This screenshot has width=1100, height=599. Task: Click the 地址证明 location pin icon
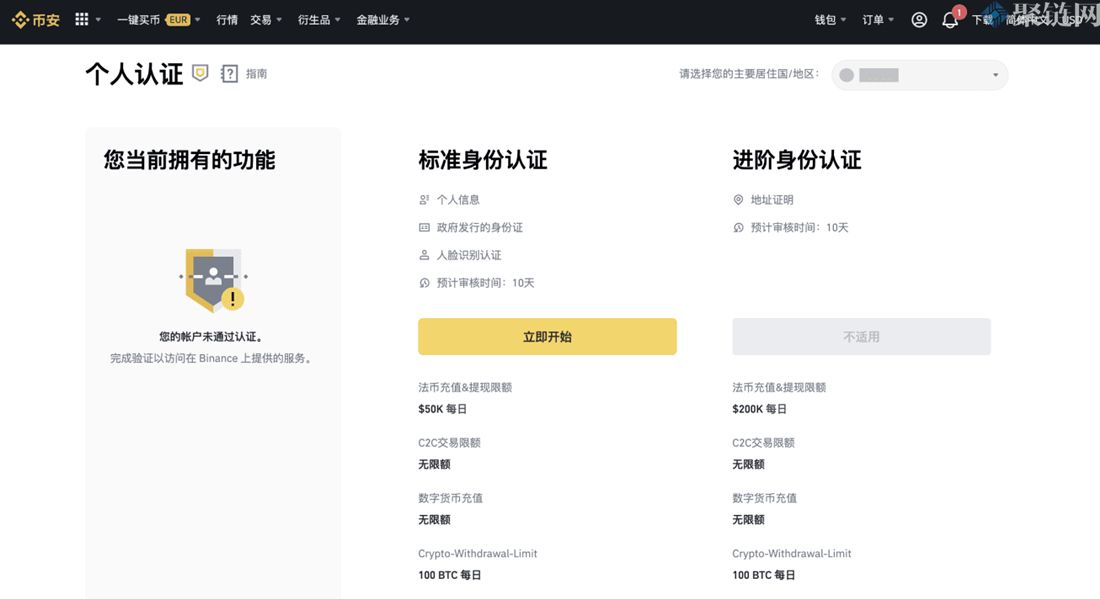click(x=738, y=199)
